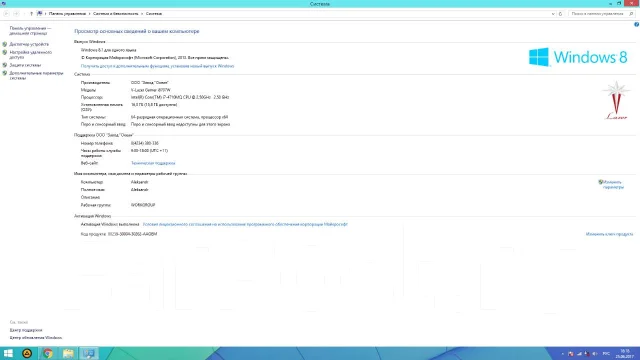Click 'Изменить параметры' link
This screenshot has width=640, height=360.
pyautogui.click(x=613, y=184)
